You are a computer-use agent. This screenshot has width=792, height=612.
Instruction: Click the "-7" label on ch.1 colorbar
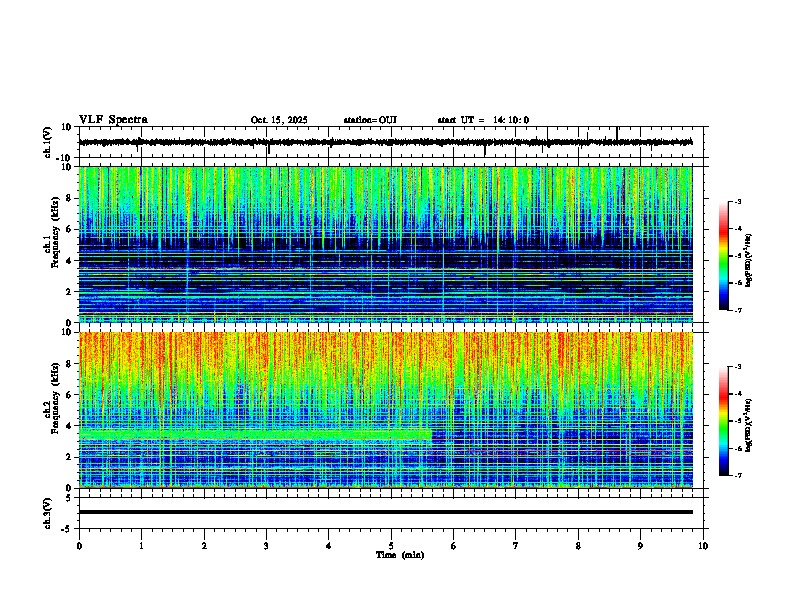click(x=737, y=310)
